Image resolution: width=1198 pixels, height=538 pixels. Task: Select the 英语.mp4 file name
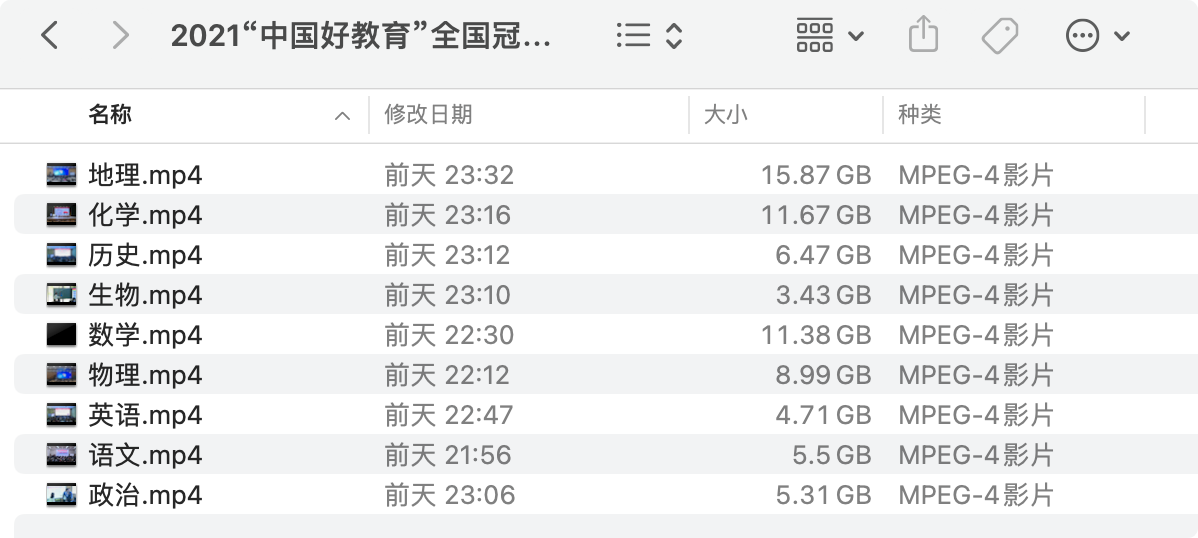(x=145, y=415)
